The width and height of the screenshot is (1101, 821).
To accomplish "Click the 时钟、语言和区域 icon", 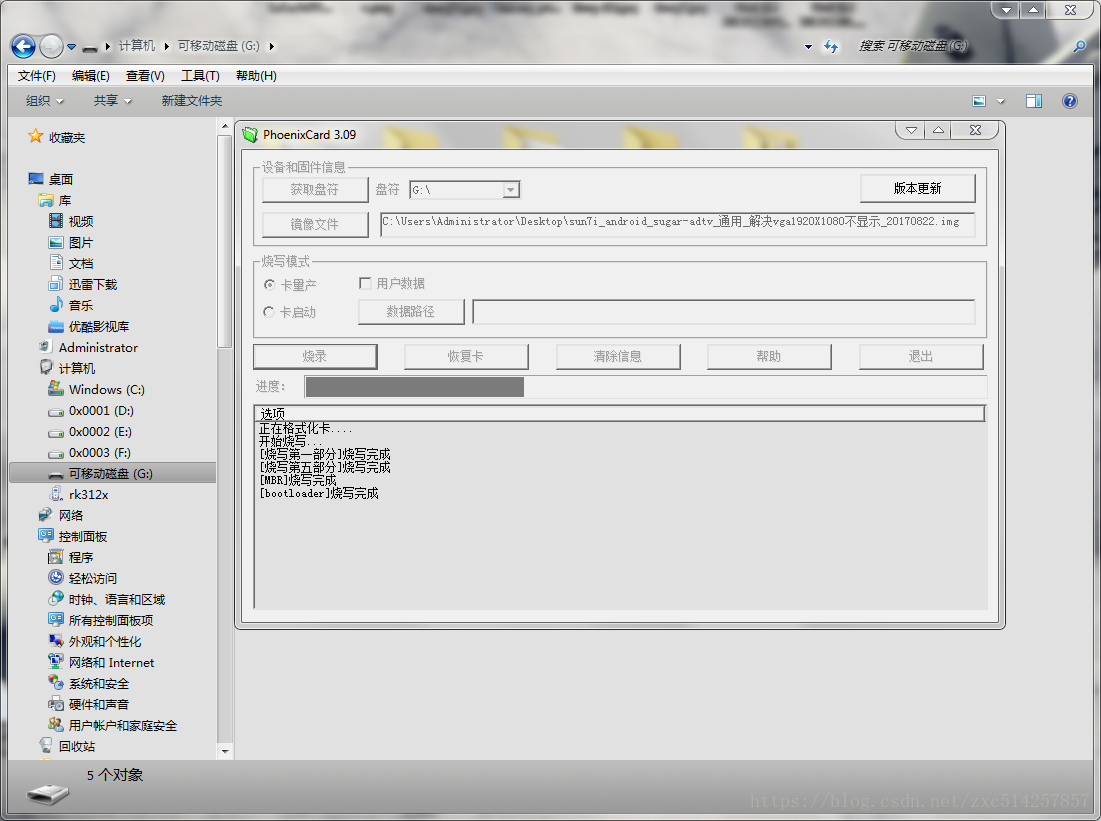I will [56, 598].
